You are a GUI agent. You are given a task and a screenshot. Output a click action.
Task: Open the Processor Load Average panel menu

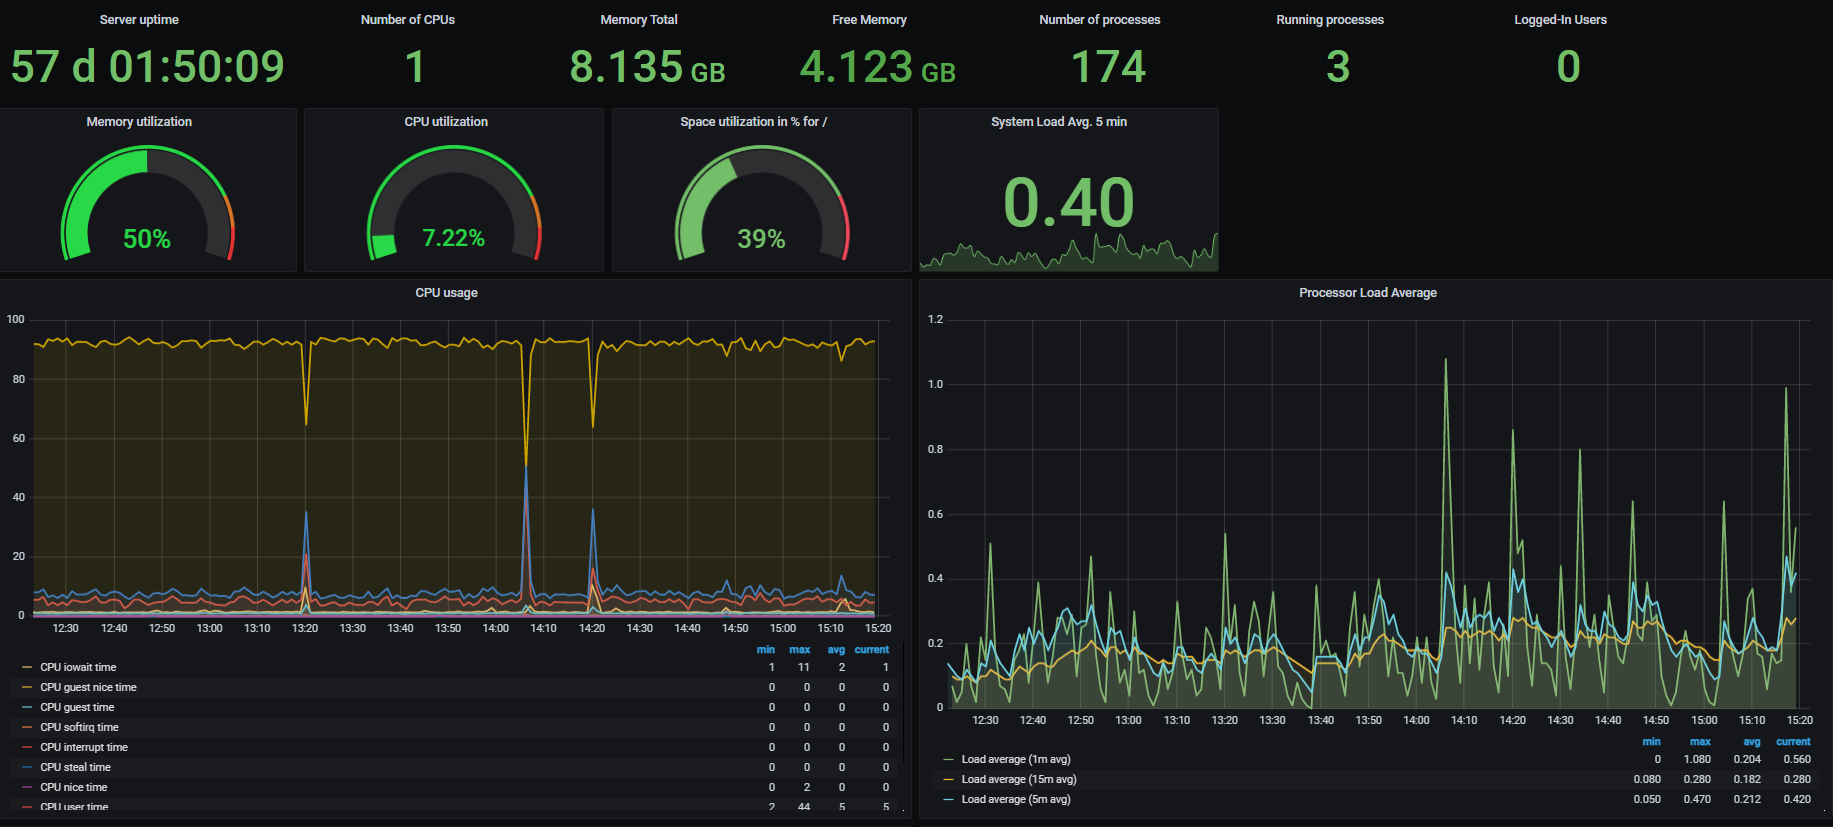click(x=1367, y=293)
